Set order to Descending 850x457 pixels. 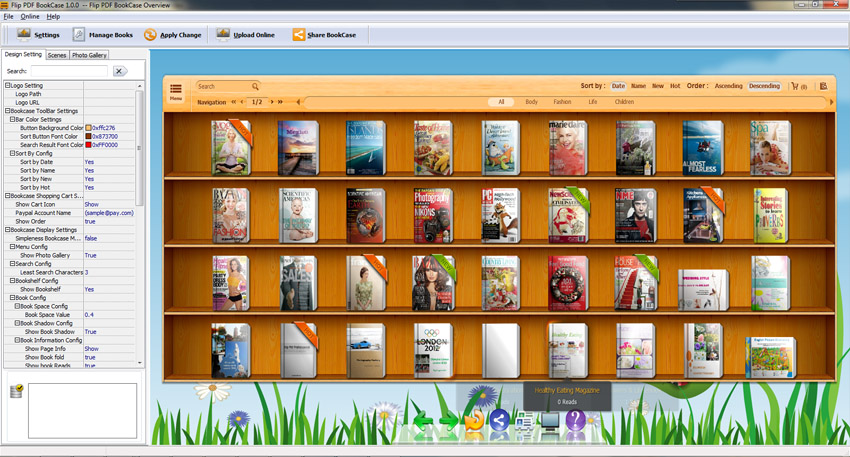[764, 86]
